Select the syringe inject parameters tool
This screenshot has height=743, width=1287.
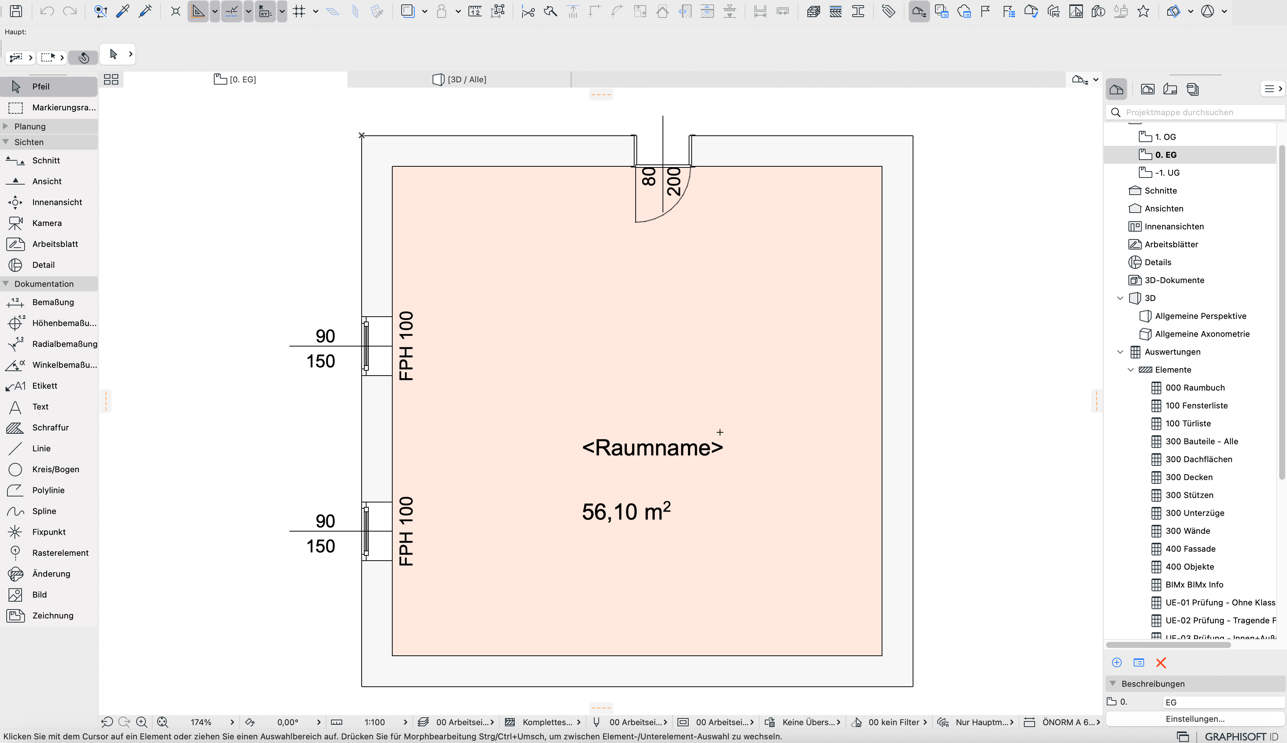pyautogui.click(x=145, y=12)
